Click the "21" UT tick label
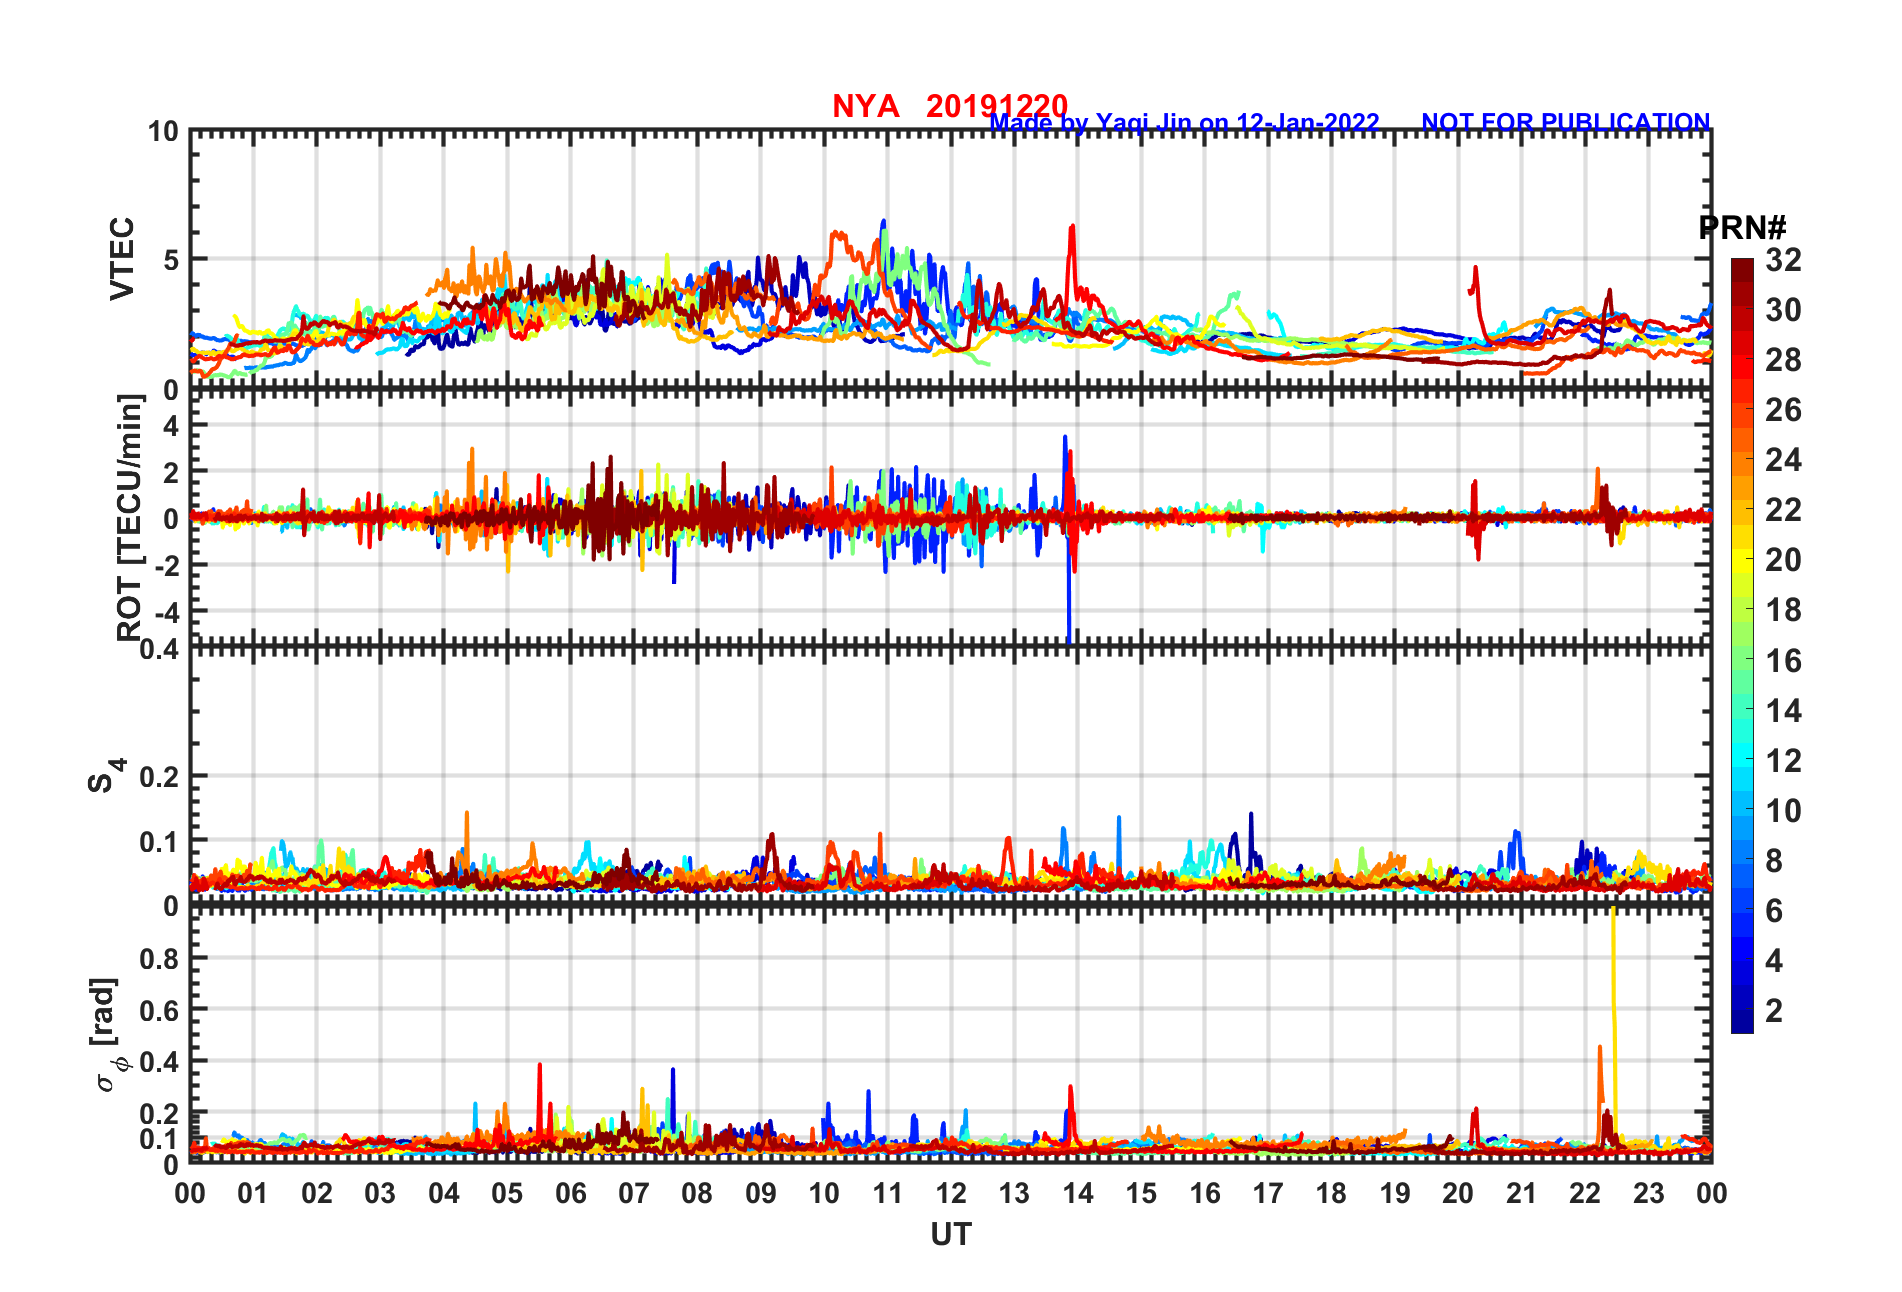Screen dimensions: 1902x1292 click(1522, 1193)
